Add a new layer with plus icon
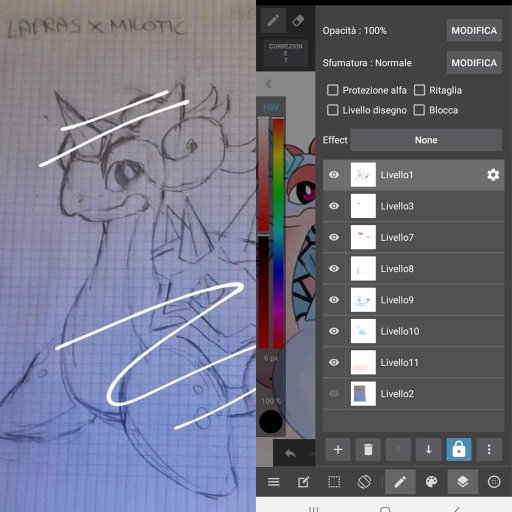Viewport: 512px width, 512px height. 338,449
